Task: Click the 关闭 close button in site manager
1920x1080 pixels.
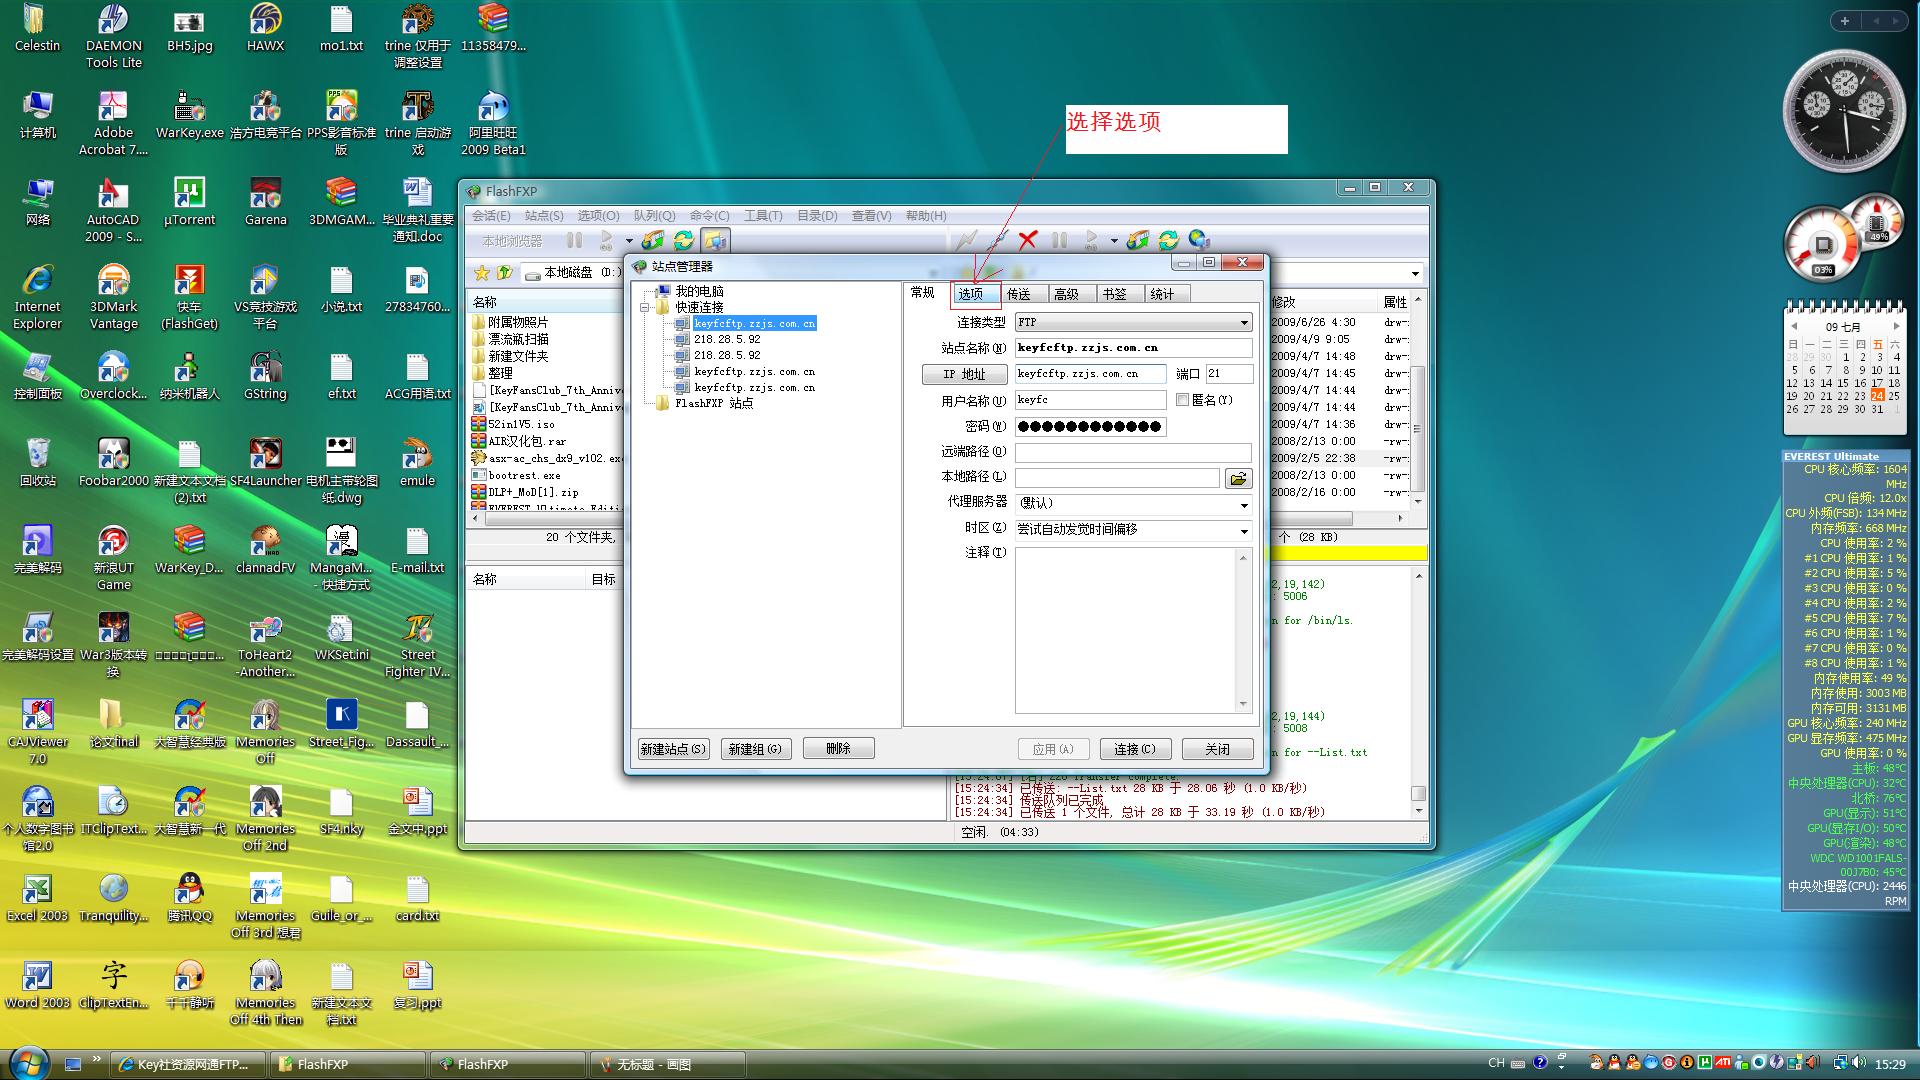Action: coord(1217,749)
